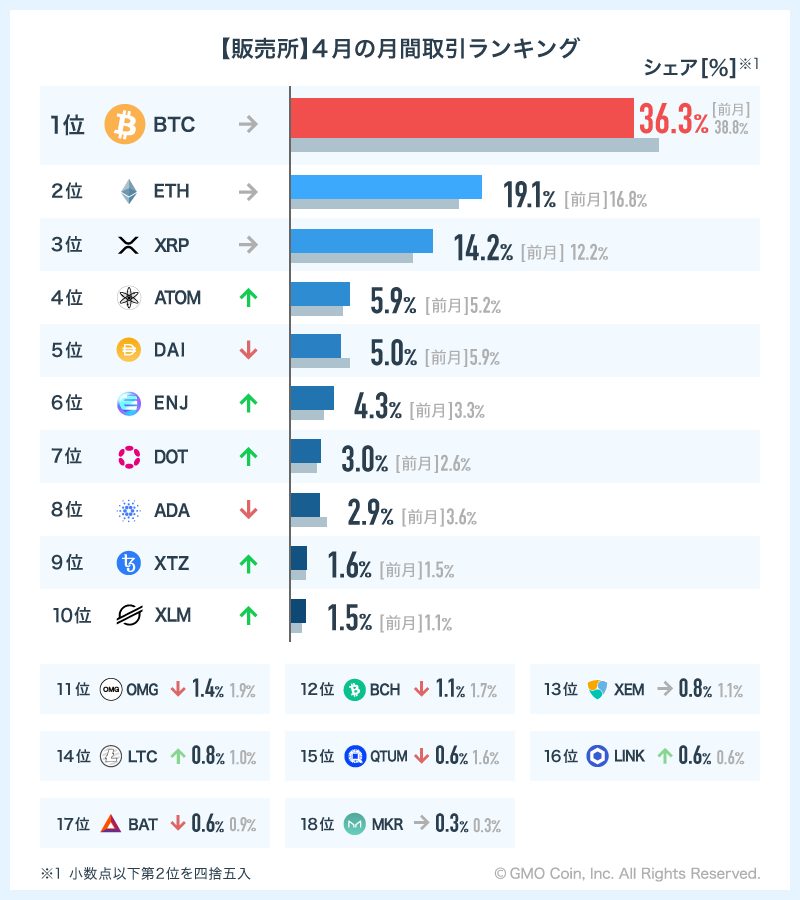Viewport: 800px width, 900px height.
Task: Click the green Bitcoin Cash BCH icon
Action: point(354,689)
